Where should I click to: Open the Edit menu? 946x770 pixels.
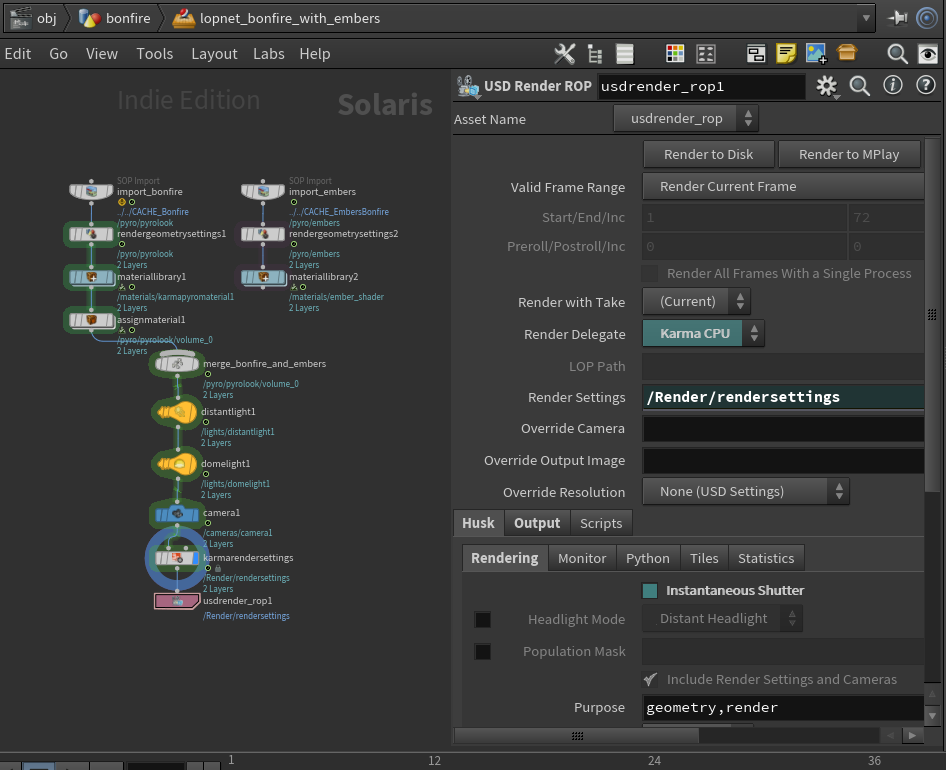pyautogui.click(x=17, y=54)
